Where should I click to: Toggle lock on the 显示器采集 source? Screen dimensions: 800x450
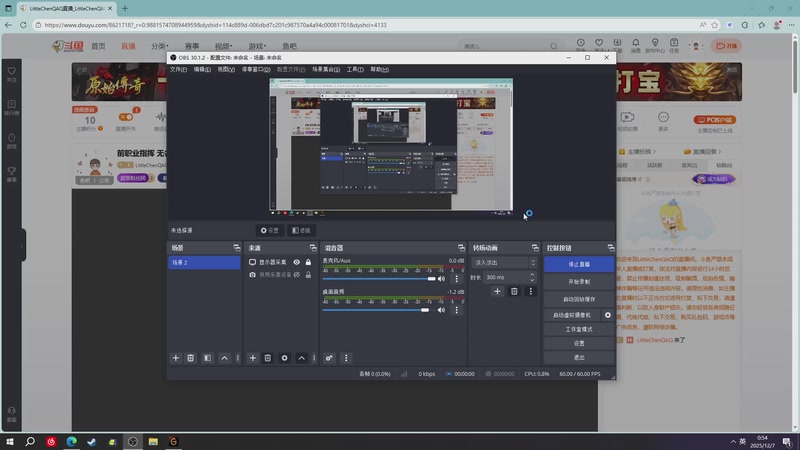point(308,262)
